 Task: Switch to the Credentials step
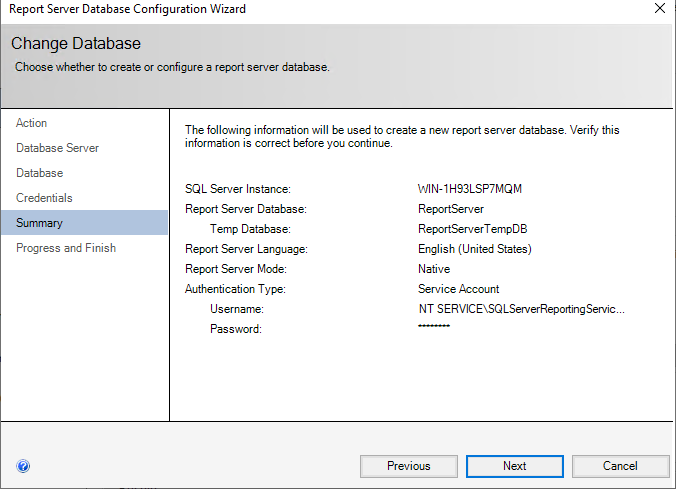pos(44,198)
